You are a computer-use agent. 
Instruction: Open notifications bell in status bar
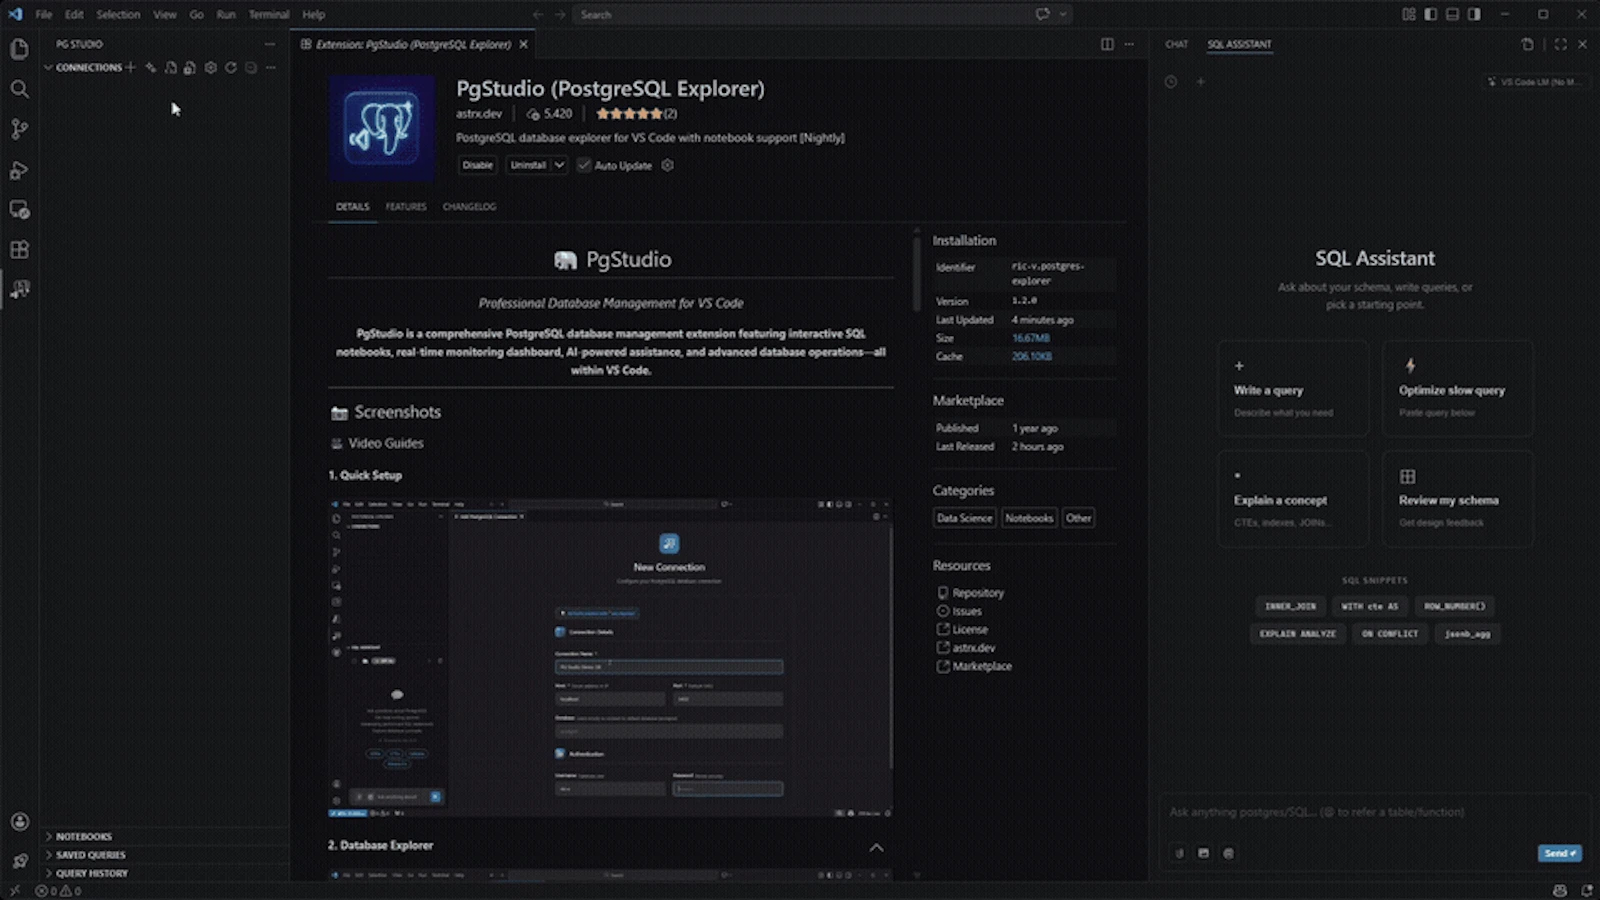pos(1587,890)
